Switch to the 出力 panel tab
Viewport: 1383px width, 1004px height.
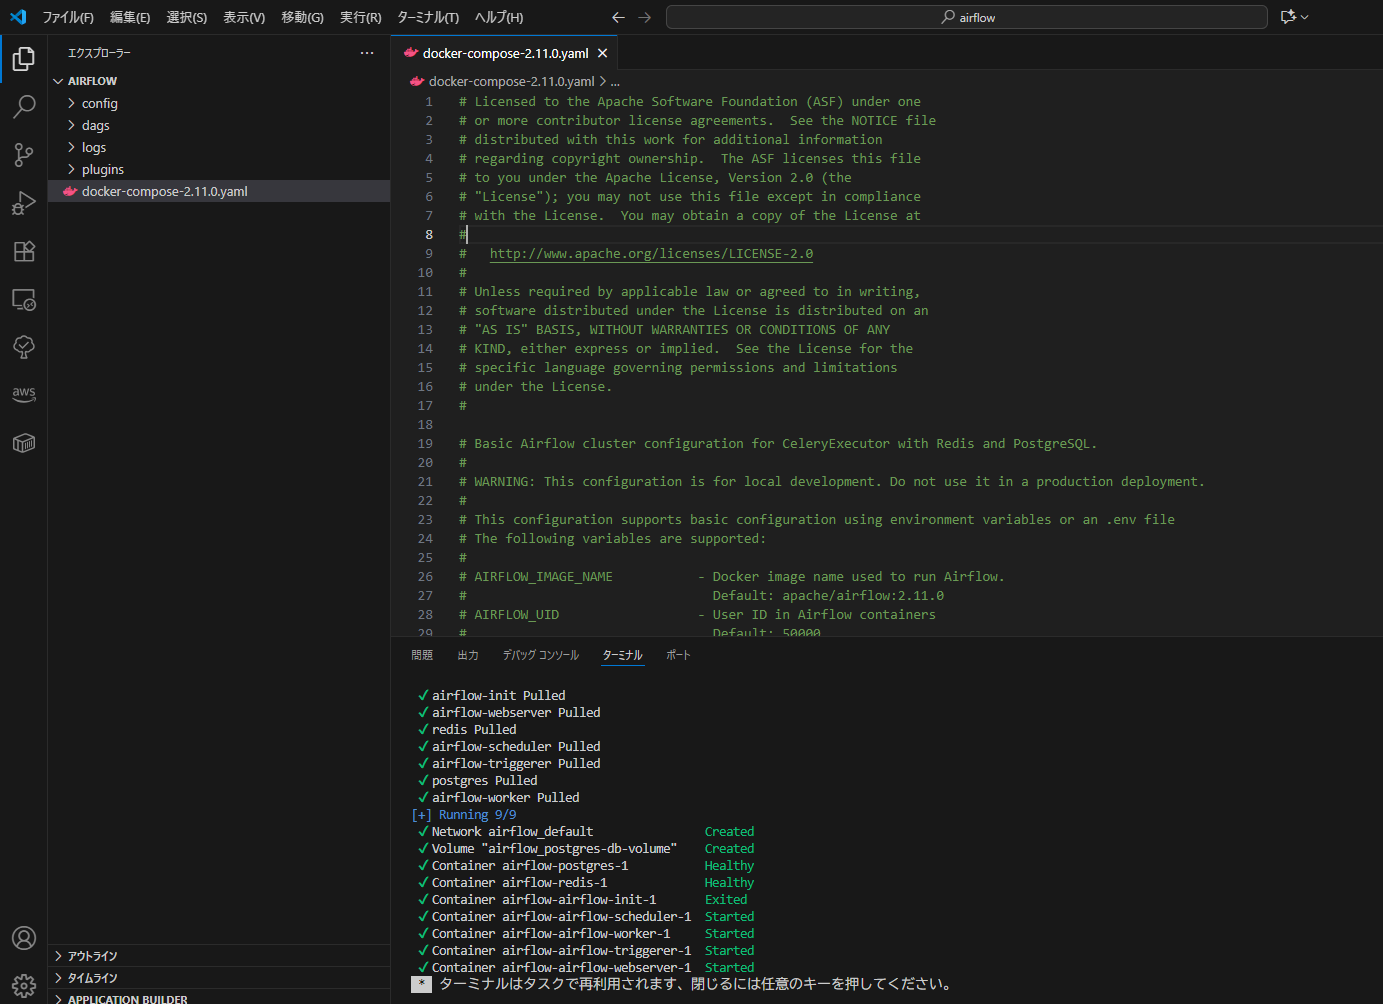tap(468, 655)
